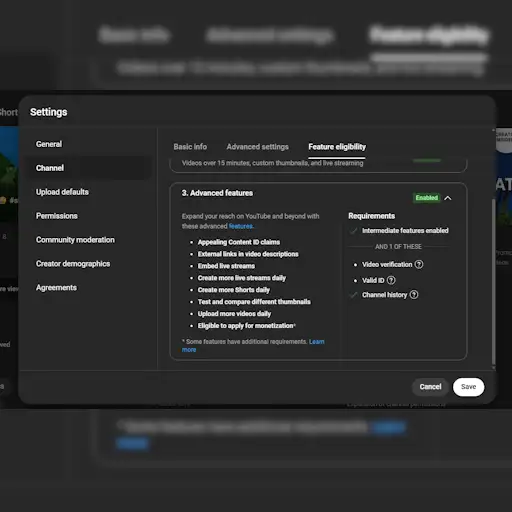Click the Cancel button

pos(430,387)
